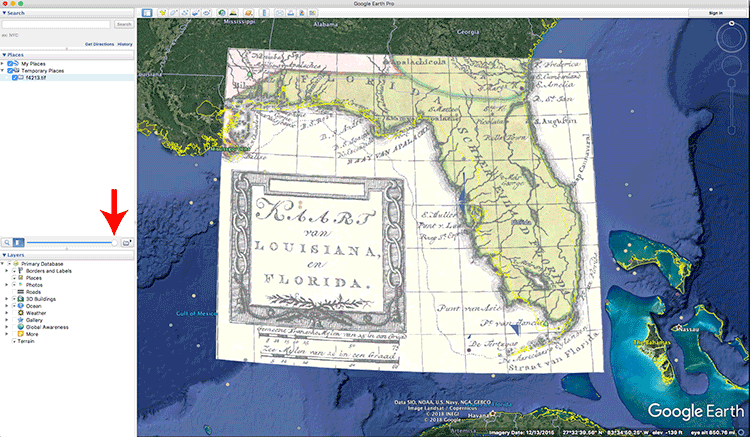
Task: Expand the Photos layer node
Action: (7, 285)
